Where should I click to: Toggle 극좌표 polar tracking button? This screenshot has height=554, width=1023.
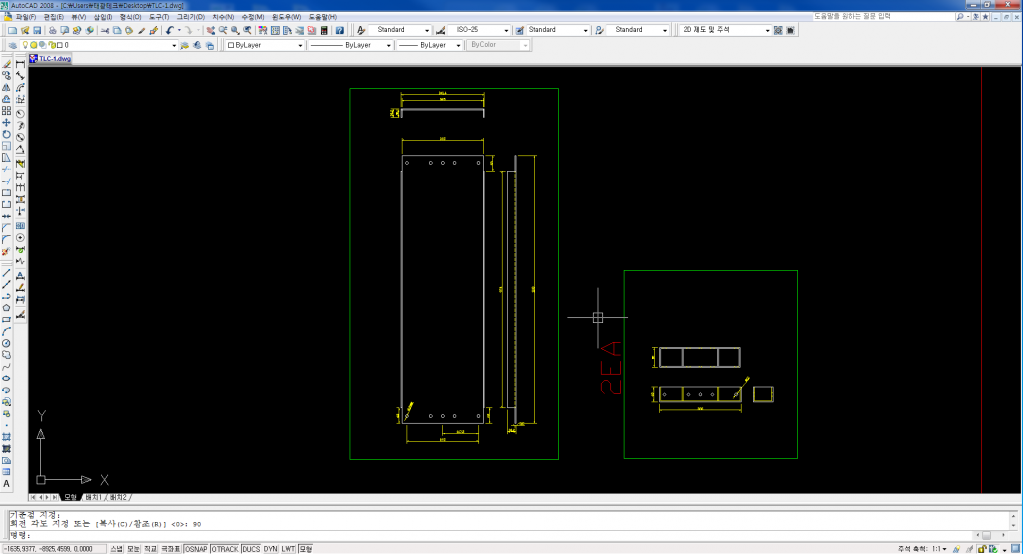pyautogui.click(x=170, y=549)
